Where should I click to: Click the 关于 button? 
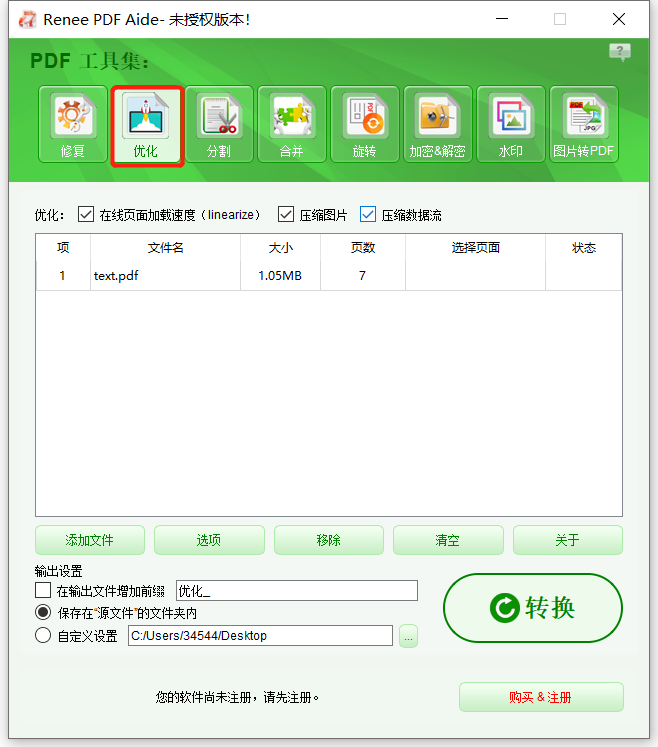[x=568, y=540]
